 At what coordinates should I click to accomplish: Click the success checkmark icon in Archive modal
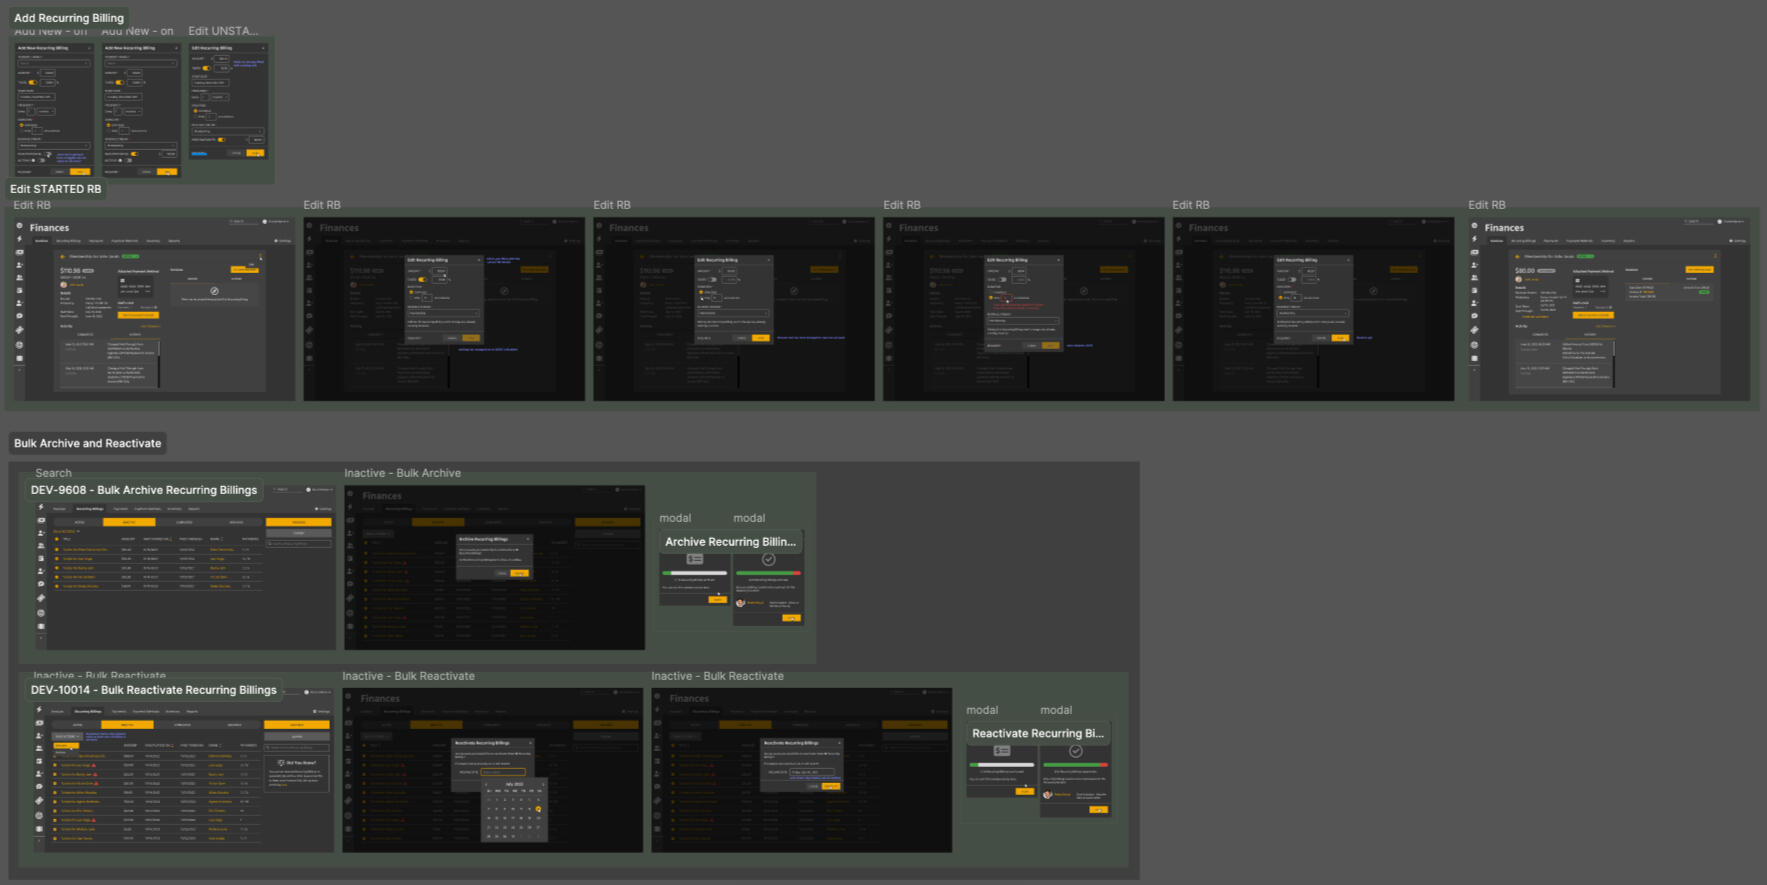[768, 559]
